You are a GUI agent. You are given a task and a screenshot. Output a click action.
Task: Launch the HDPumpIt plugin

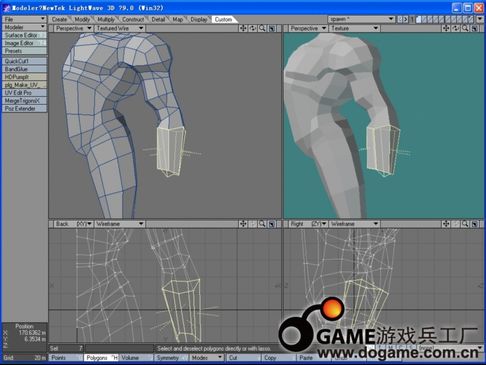(x=24, y=77)
